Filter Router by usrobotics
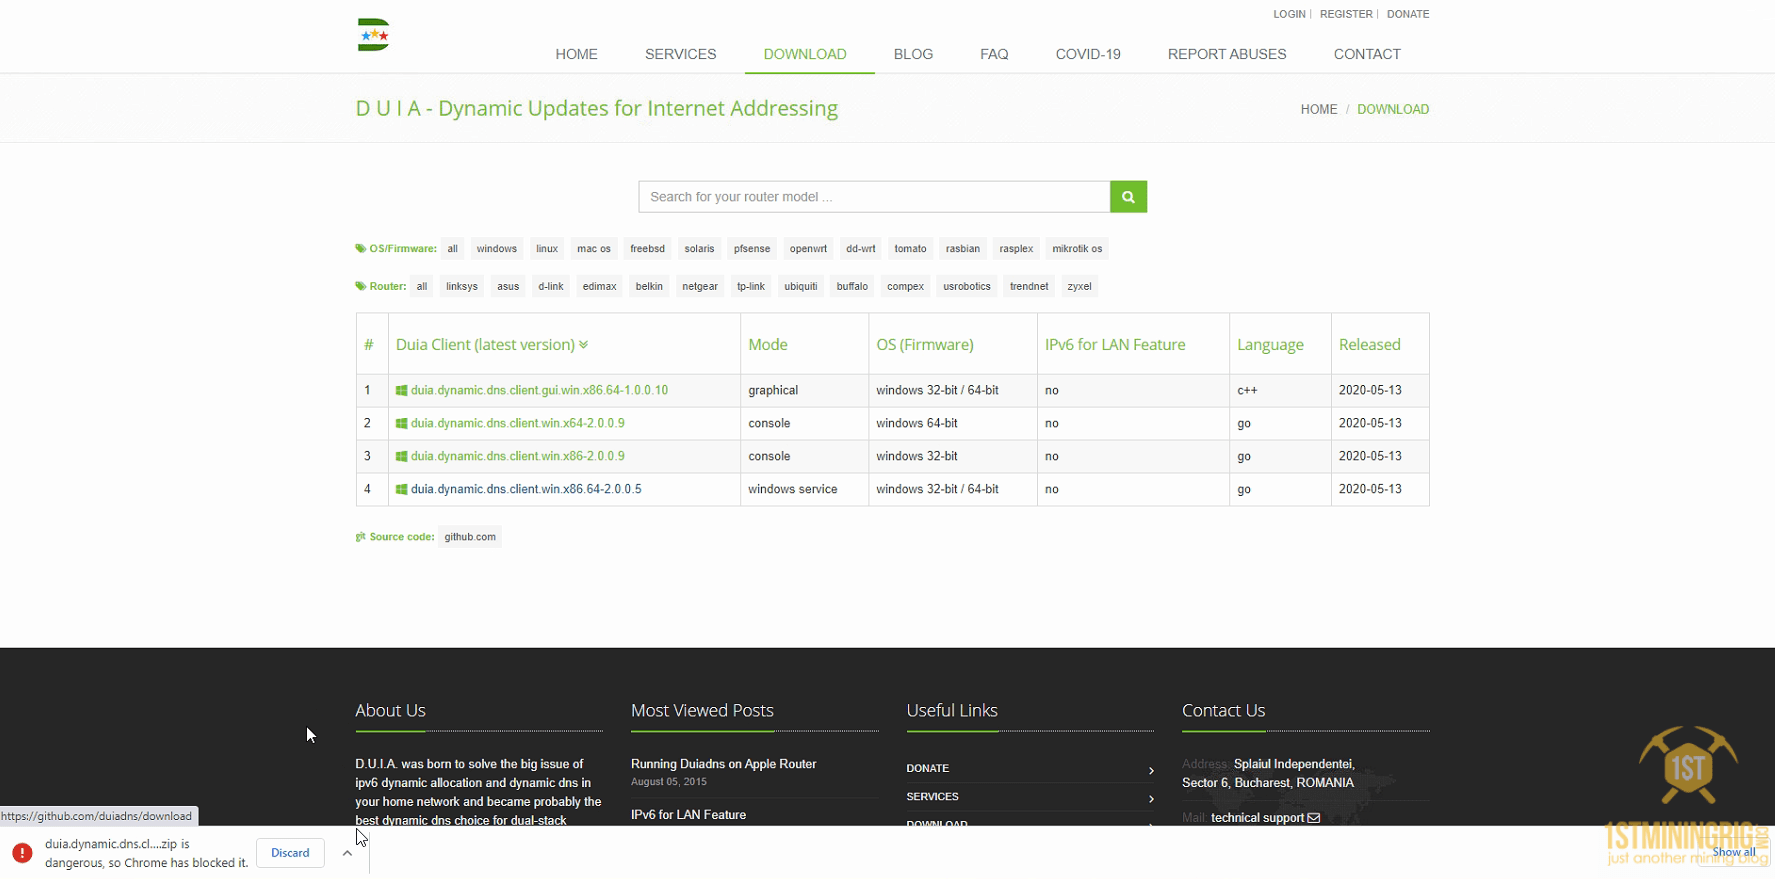This screenshot has height=879, width=1775. click(967, 287)
